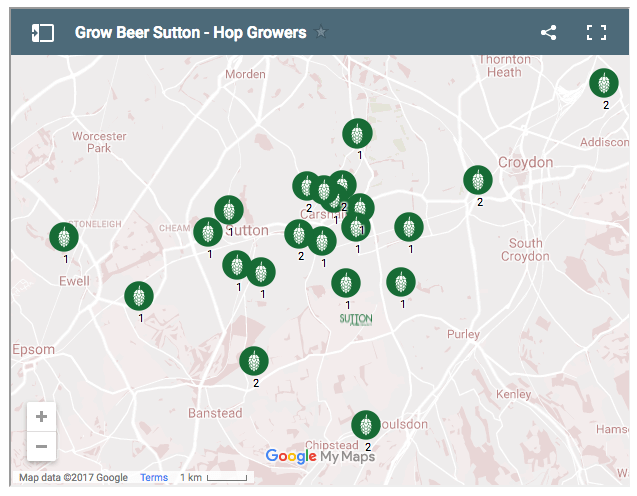
Task: Select the hop marker near Stoneleigh
Action: pyautogui.click(x=64, y=237)
